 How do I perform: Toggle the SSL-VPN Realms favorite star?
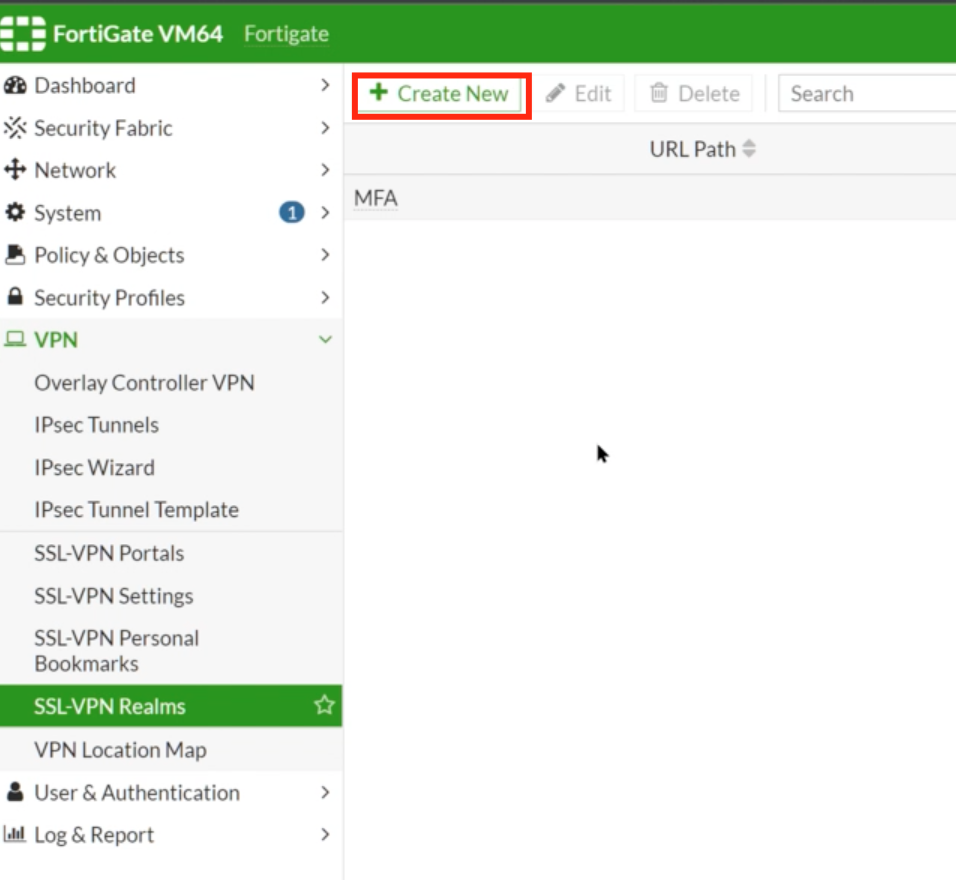point(325,706)
